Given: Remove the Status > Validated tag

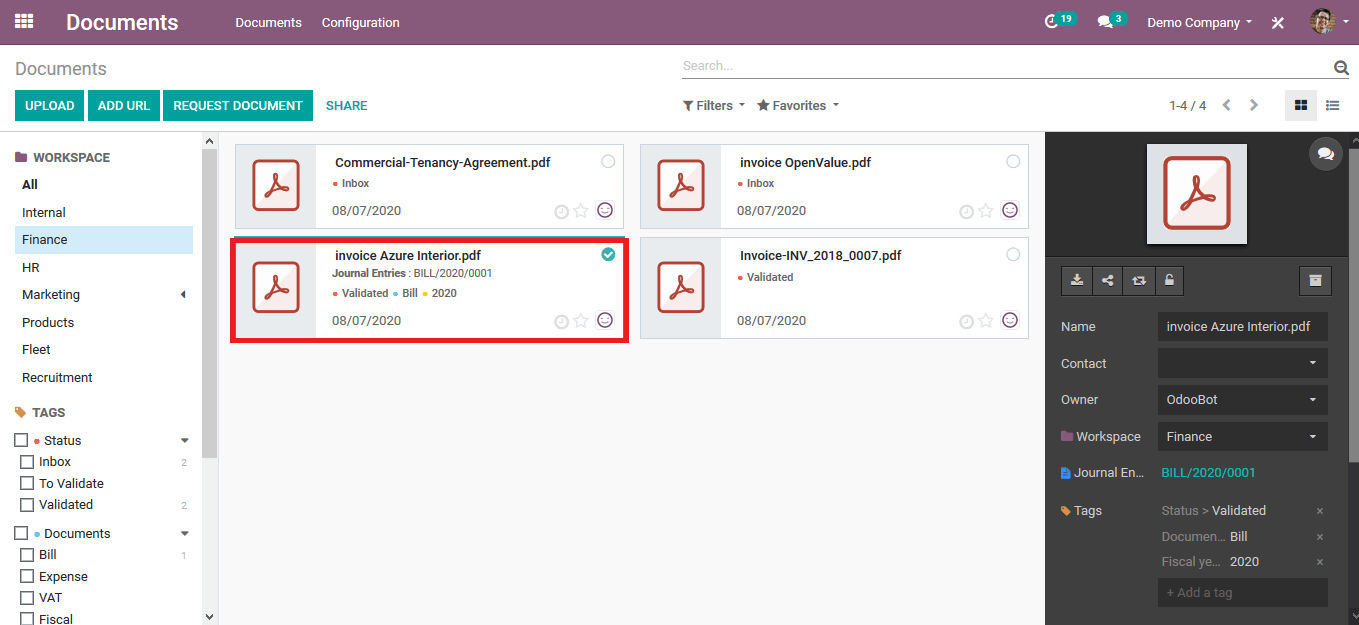Looking at the screenshot, I should tap(1319, 511).
